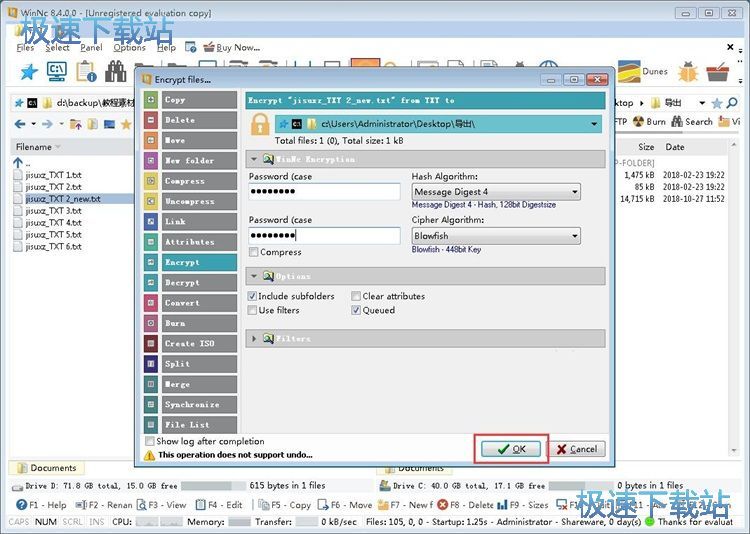Viewport: 750px width, 534px height.
Task: Expand the Filters section
Action: (254, 339)
